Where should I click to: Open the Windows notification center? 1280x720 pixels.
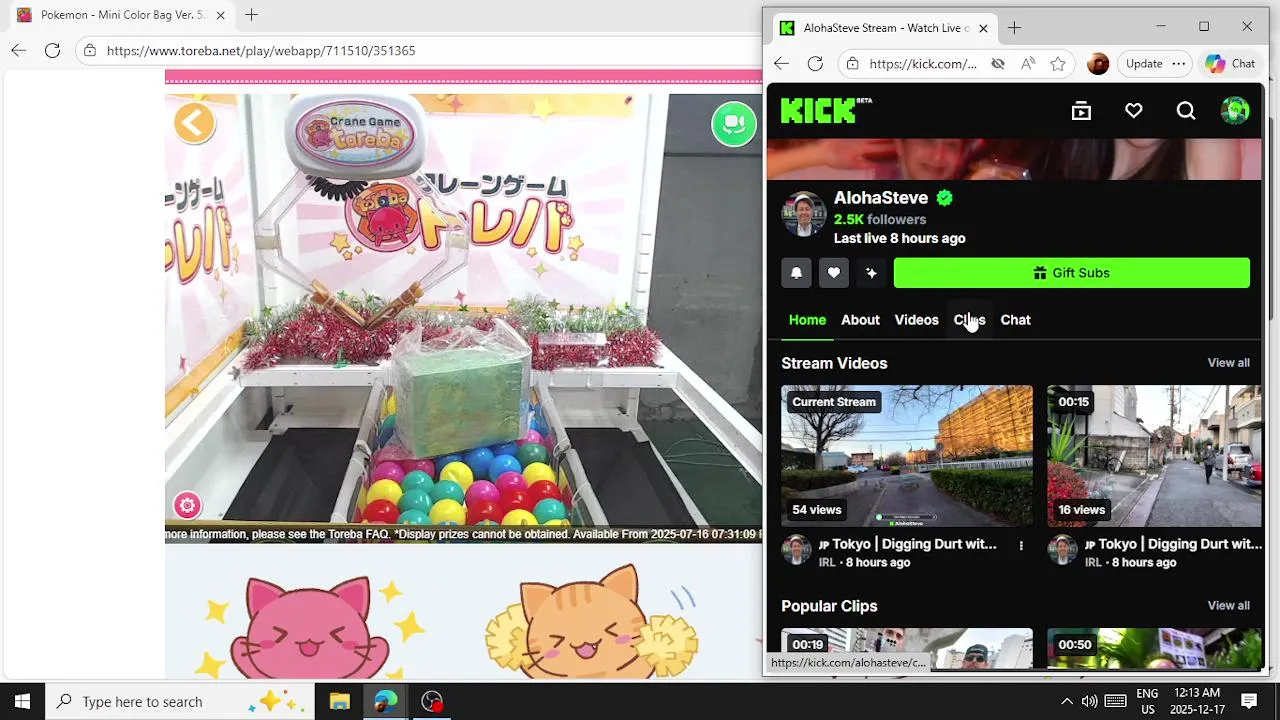click(x=1249, y=701)
